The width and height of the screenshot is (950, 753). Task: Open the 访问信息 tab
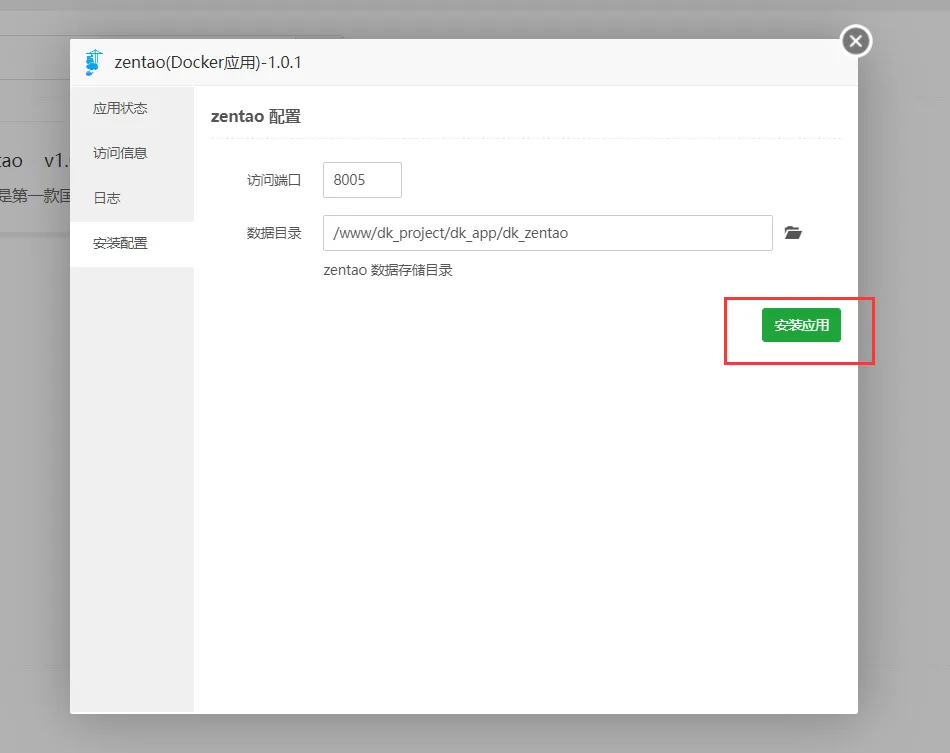(132, 153)
